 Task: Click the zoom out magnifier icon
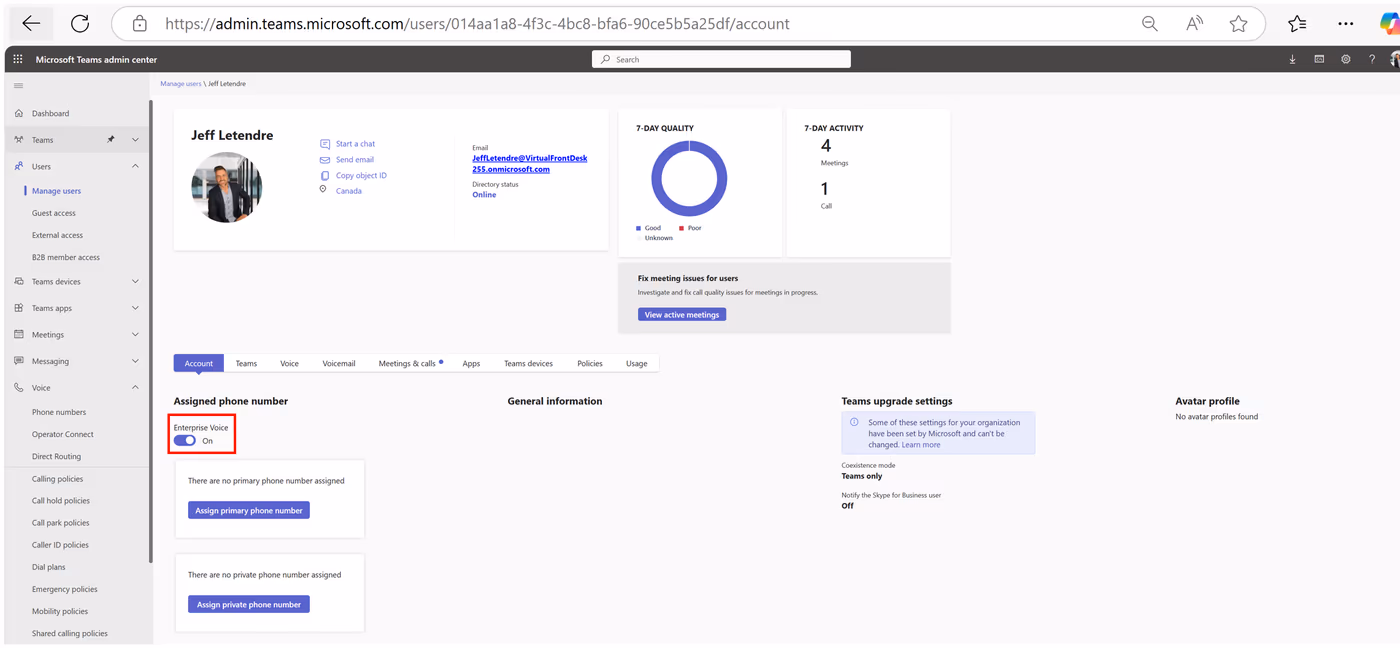(x=1150, y=23)
